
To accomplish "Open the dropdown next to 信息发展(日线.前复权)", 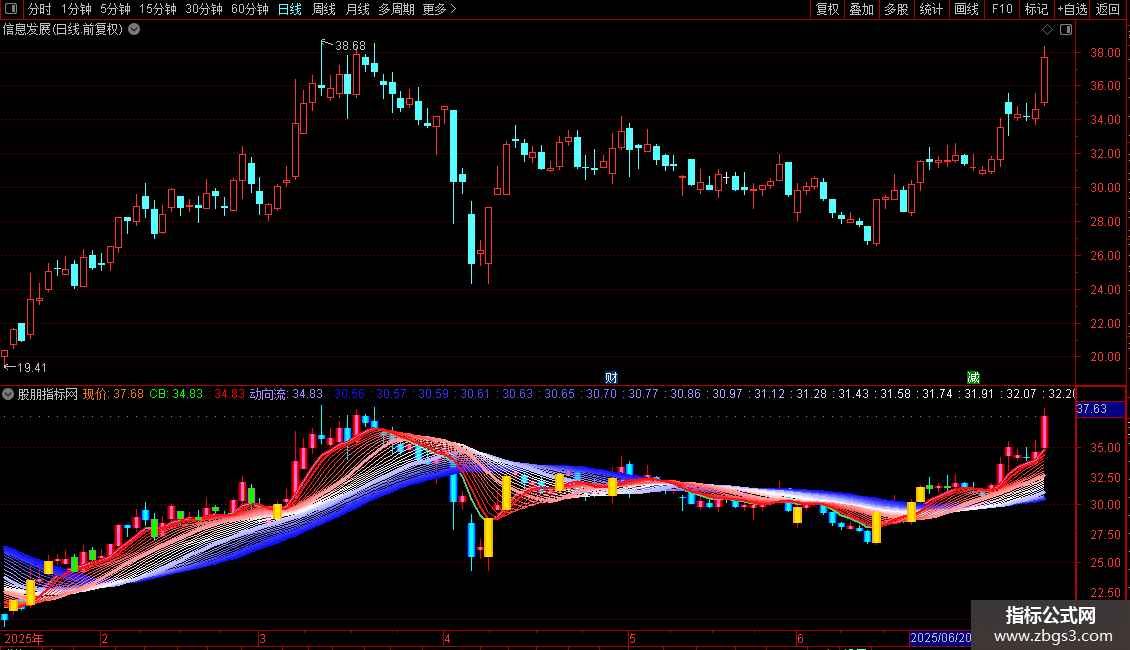I will (134, 30).
